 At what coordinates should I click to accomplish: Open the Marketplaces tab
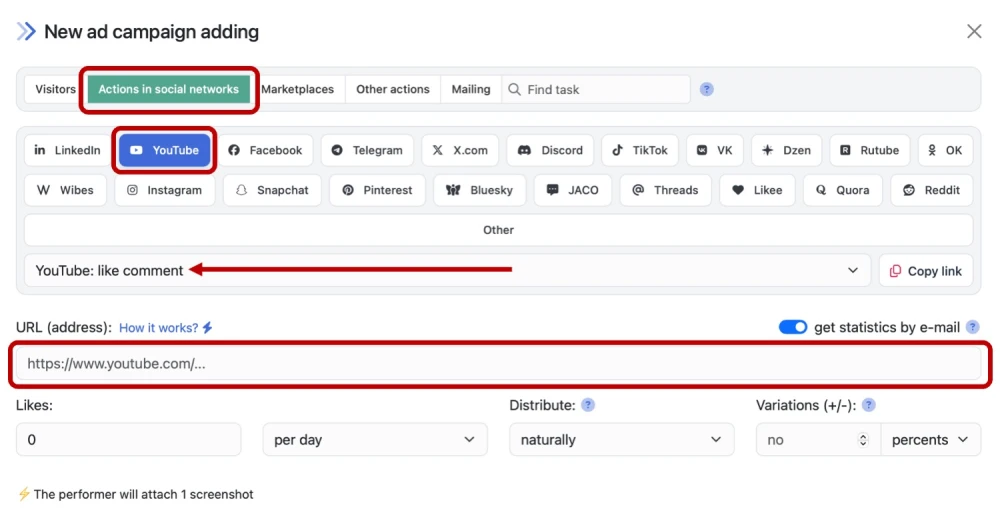pyautogui.click(x=298, y=89)
